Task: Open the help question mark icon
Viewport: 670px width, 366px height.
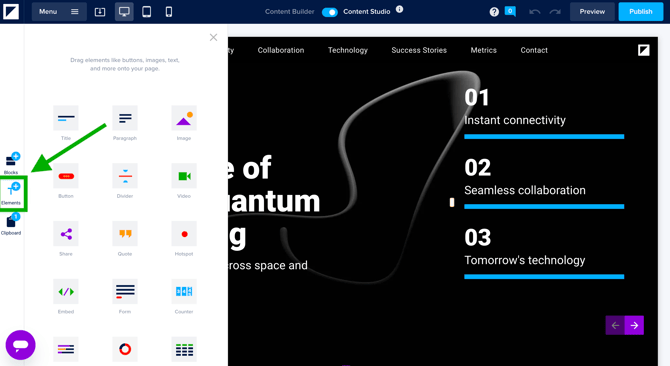Action: [x=494, y=12]
